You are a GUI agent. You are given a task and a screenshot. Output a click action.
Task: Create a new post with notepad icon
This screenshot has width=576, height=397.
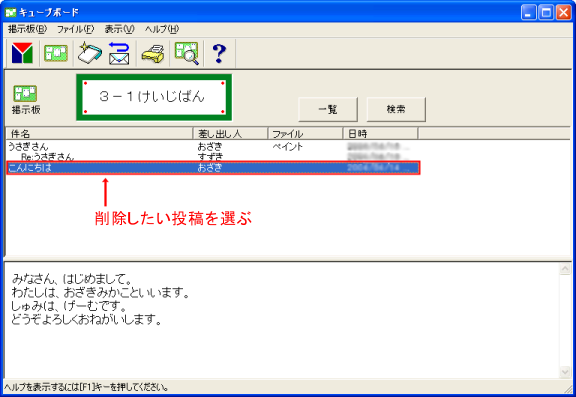tap(90, 53)
